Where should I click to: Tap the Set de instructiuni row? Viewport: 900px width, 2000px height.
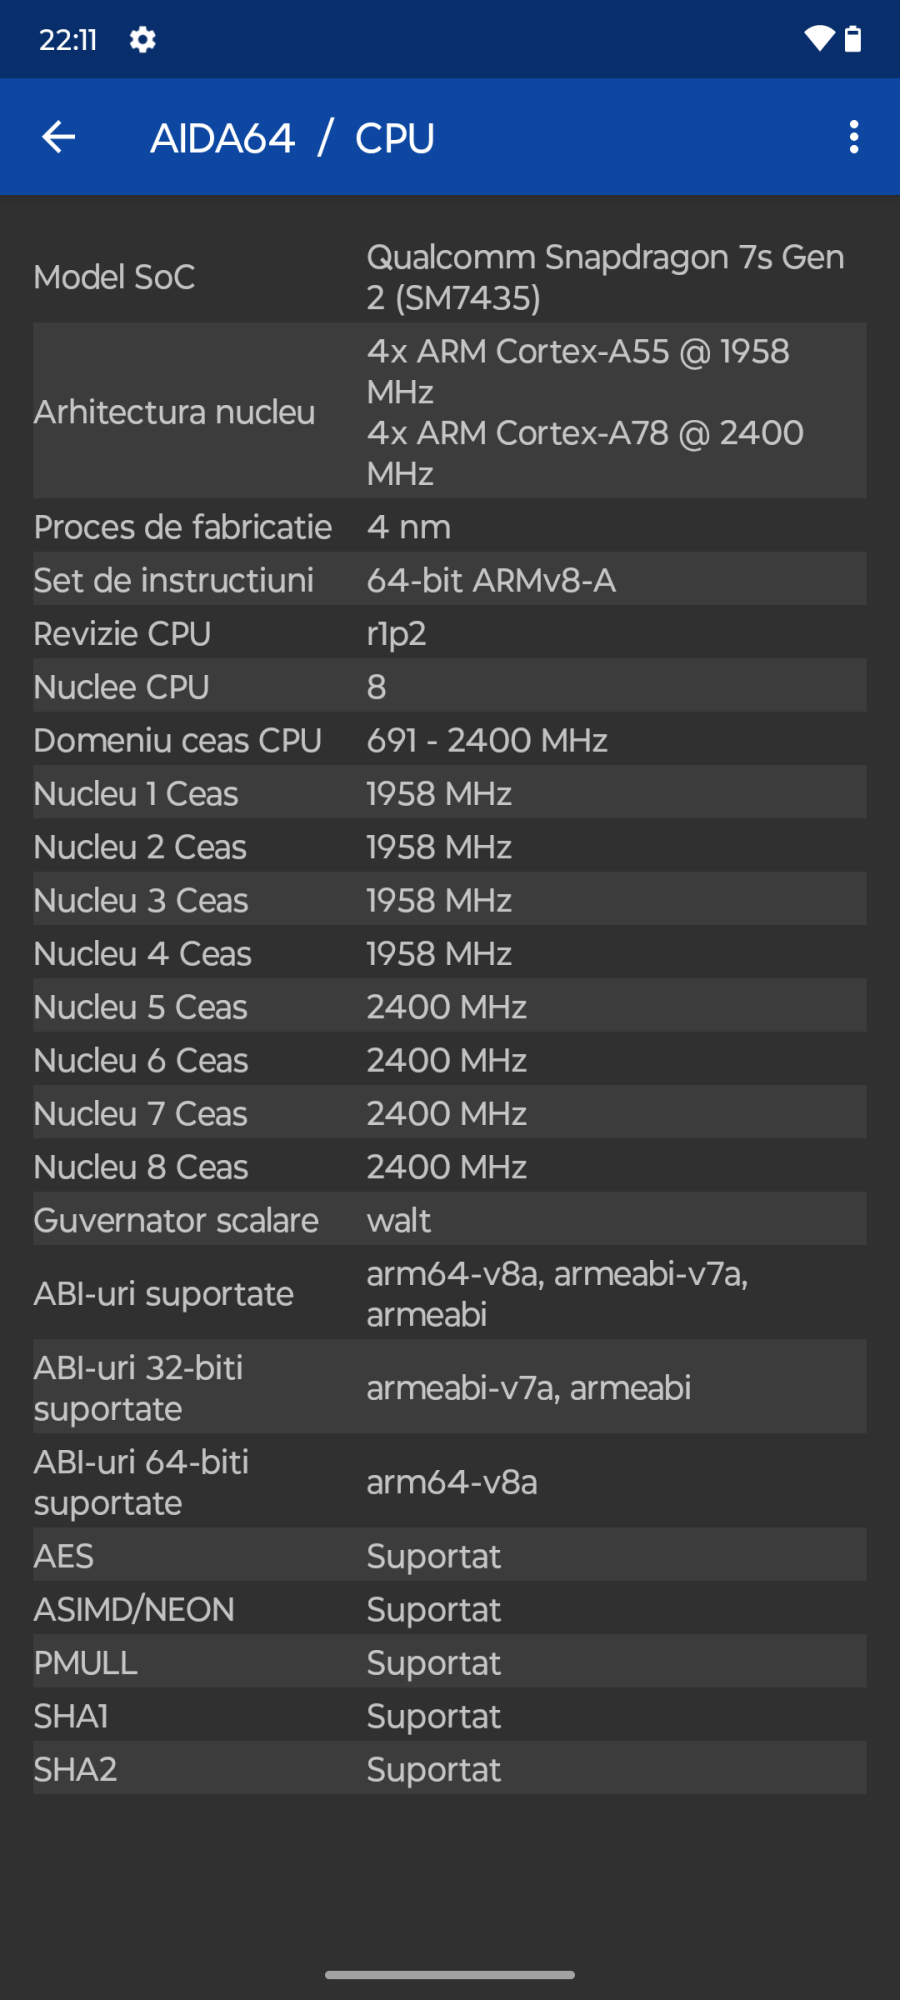pyautogui.click(x=449, y=580)
